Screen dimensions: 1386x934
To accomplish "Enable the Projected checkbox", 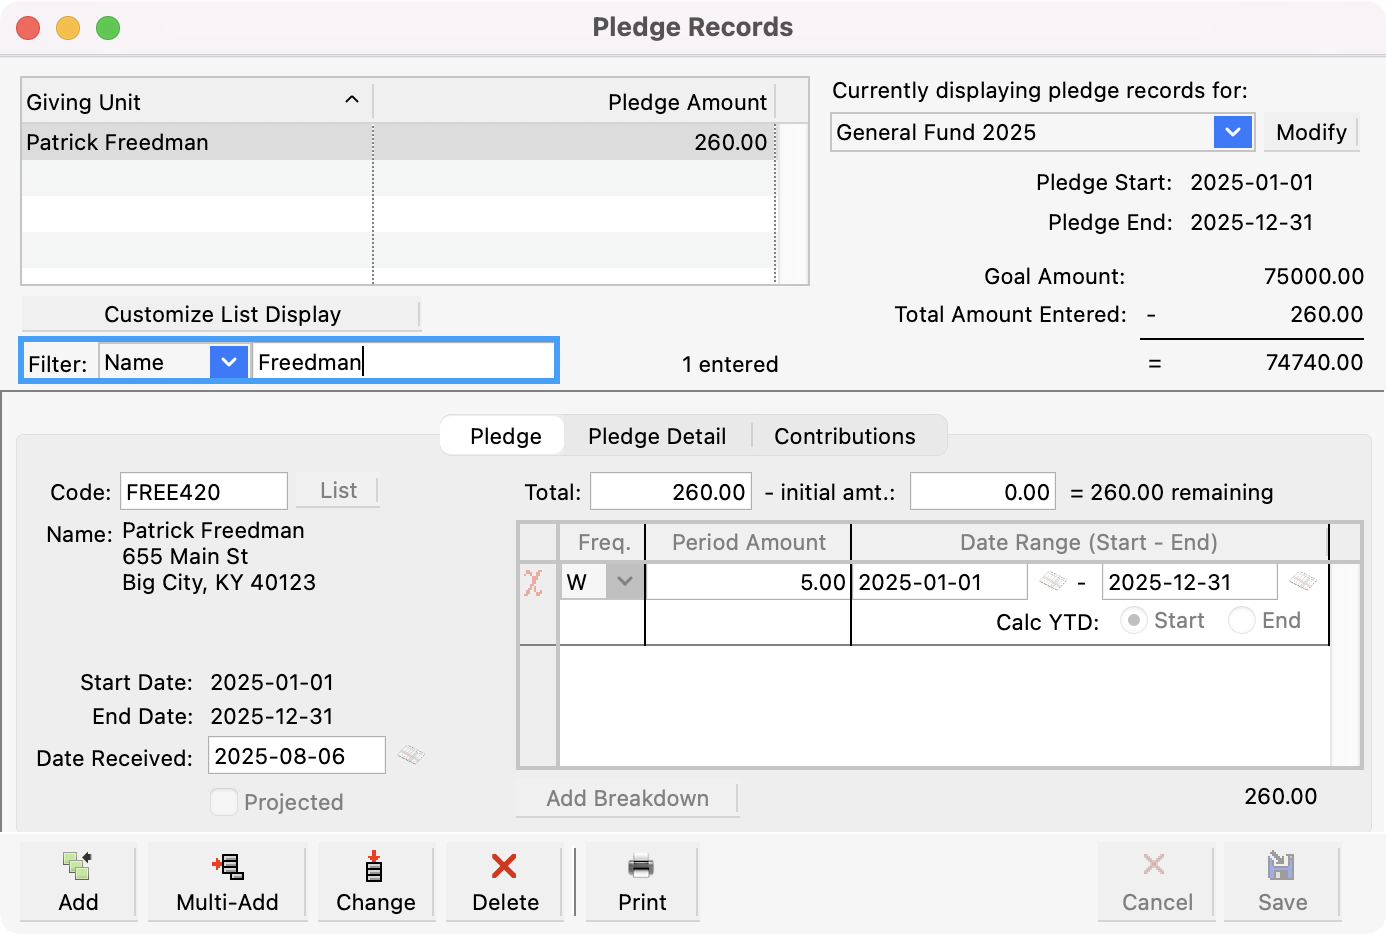I will point(224,802).
